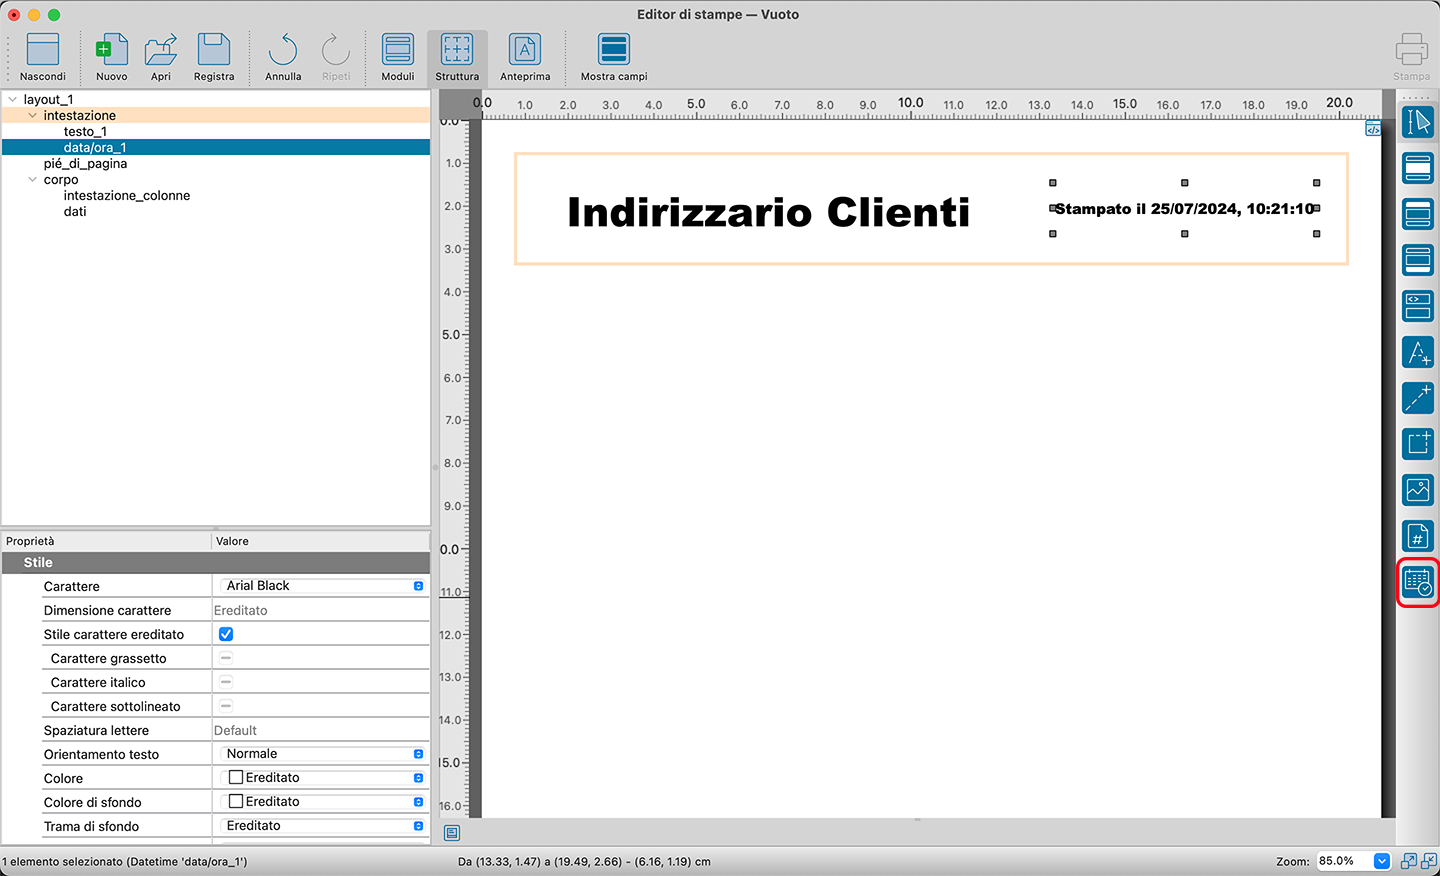This screenshot has width=1440, height=876.
Task: Select the page number insert tool
Action: [x=1417, y=536]
